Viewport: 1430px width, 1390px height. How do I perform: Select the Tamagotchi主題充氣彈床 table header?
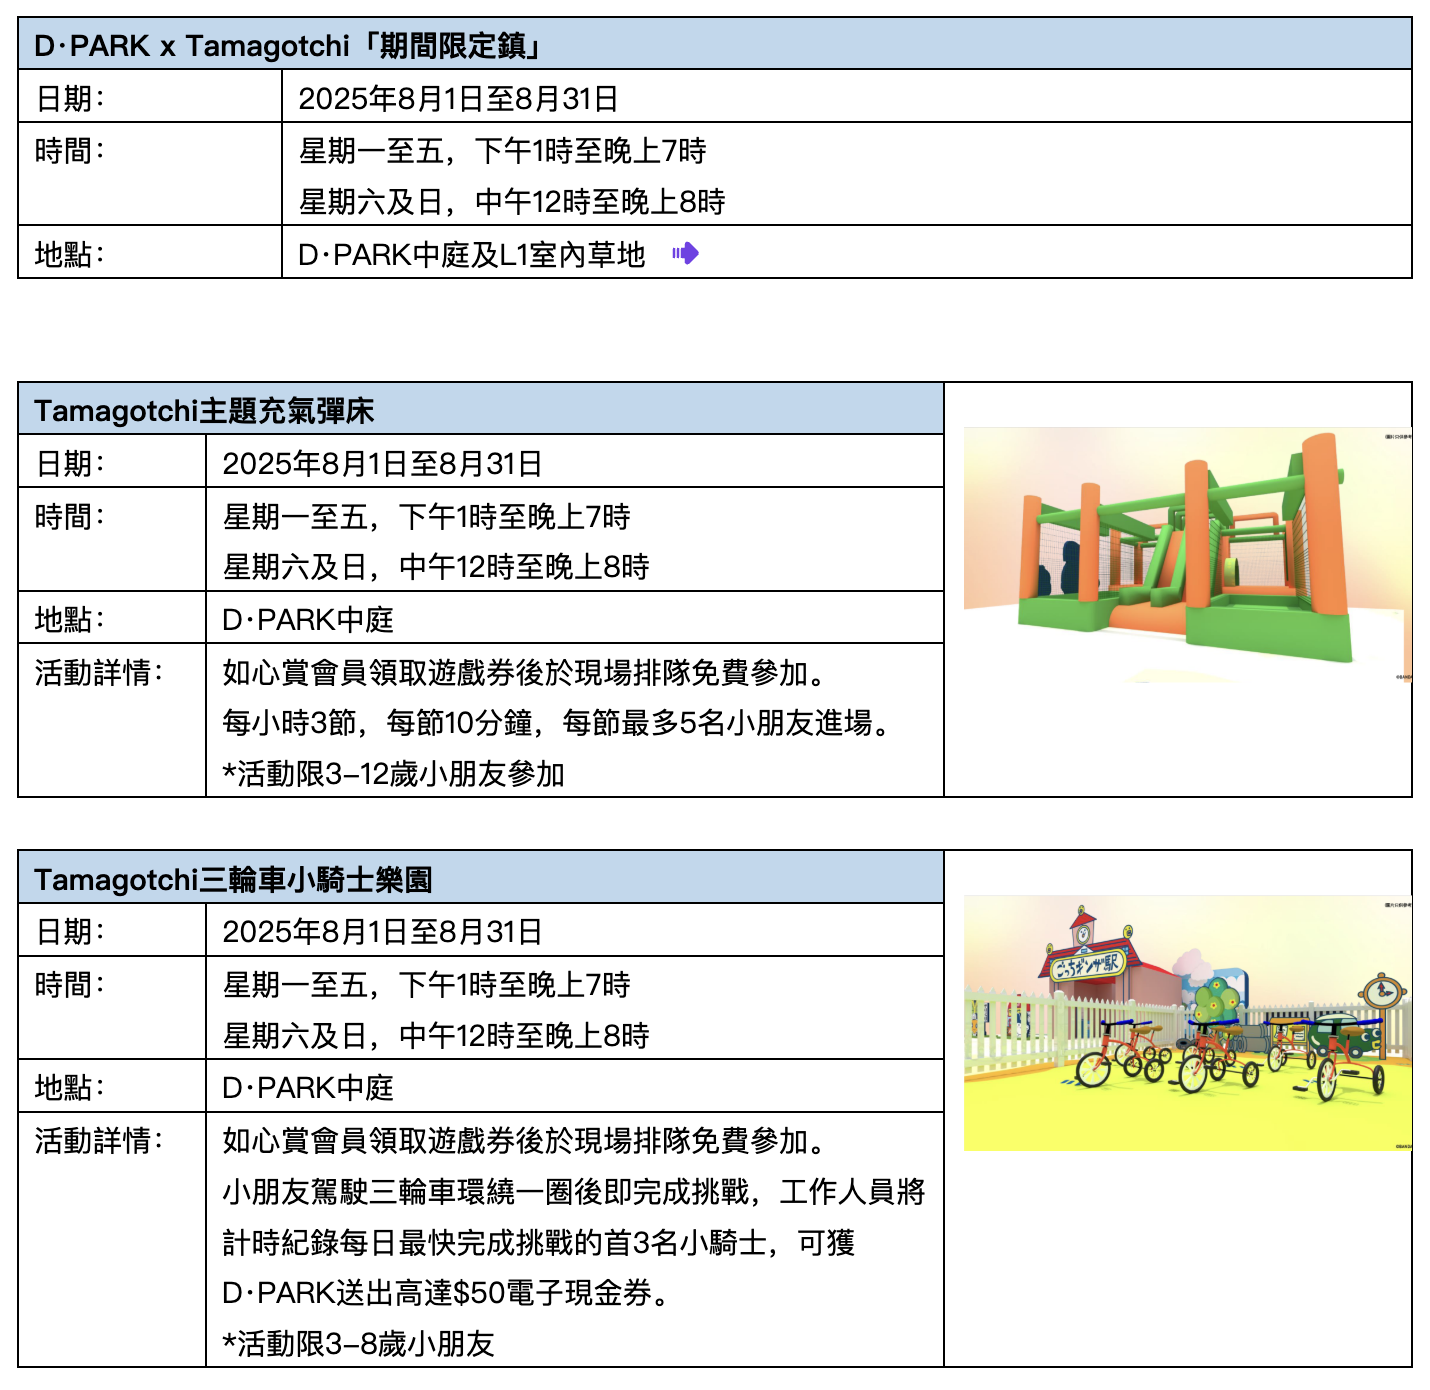(x=204, y=410)
